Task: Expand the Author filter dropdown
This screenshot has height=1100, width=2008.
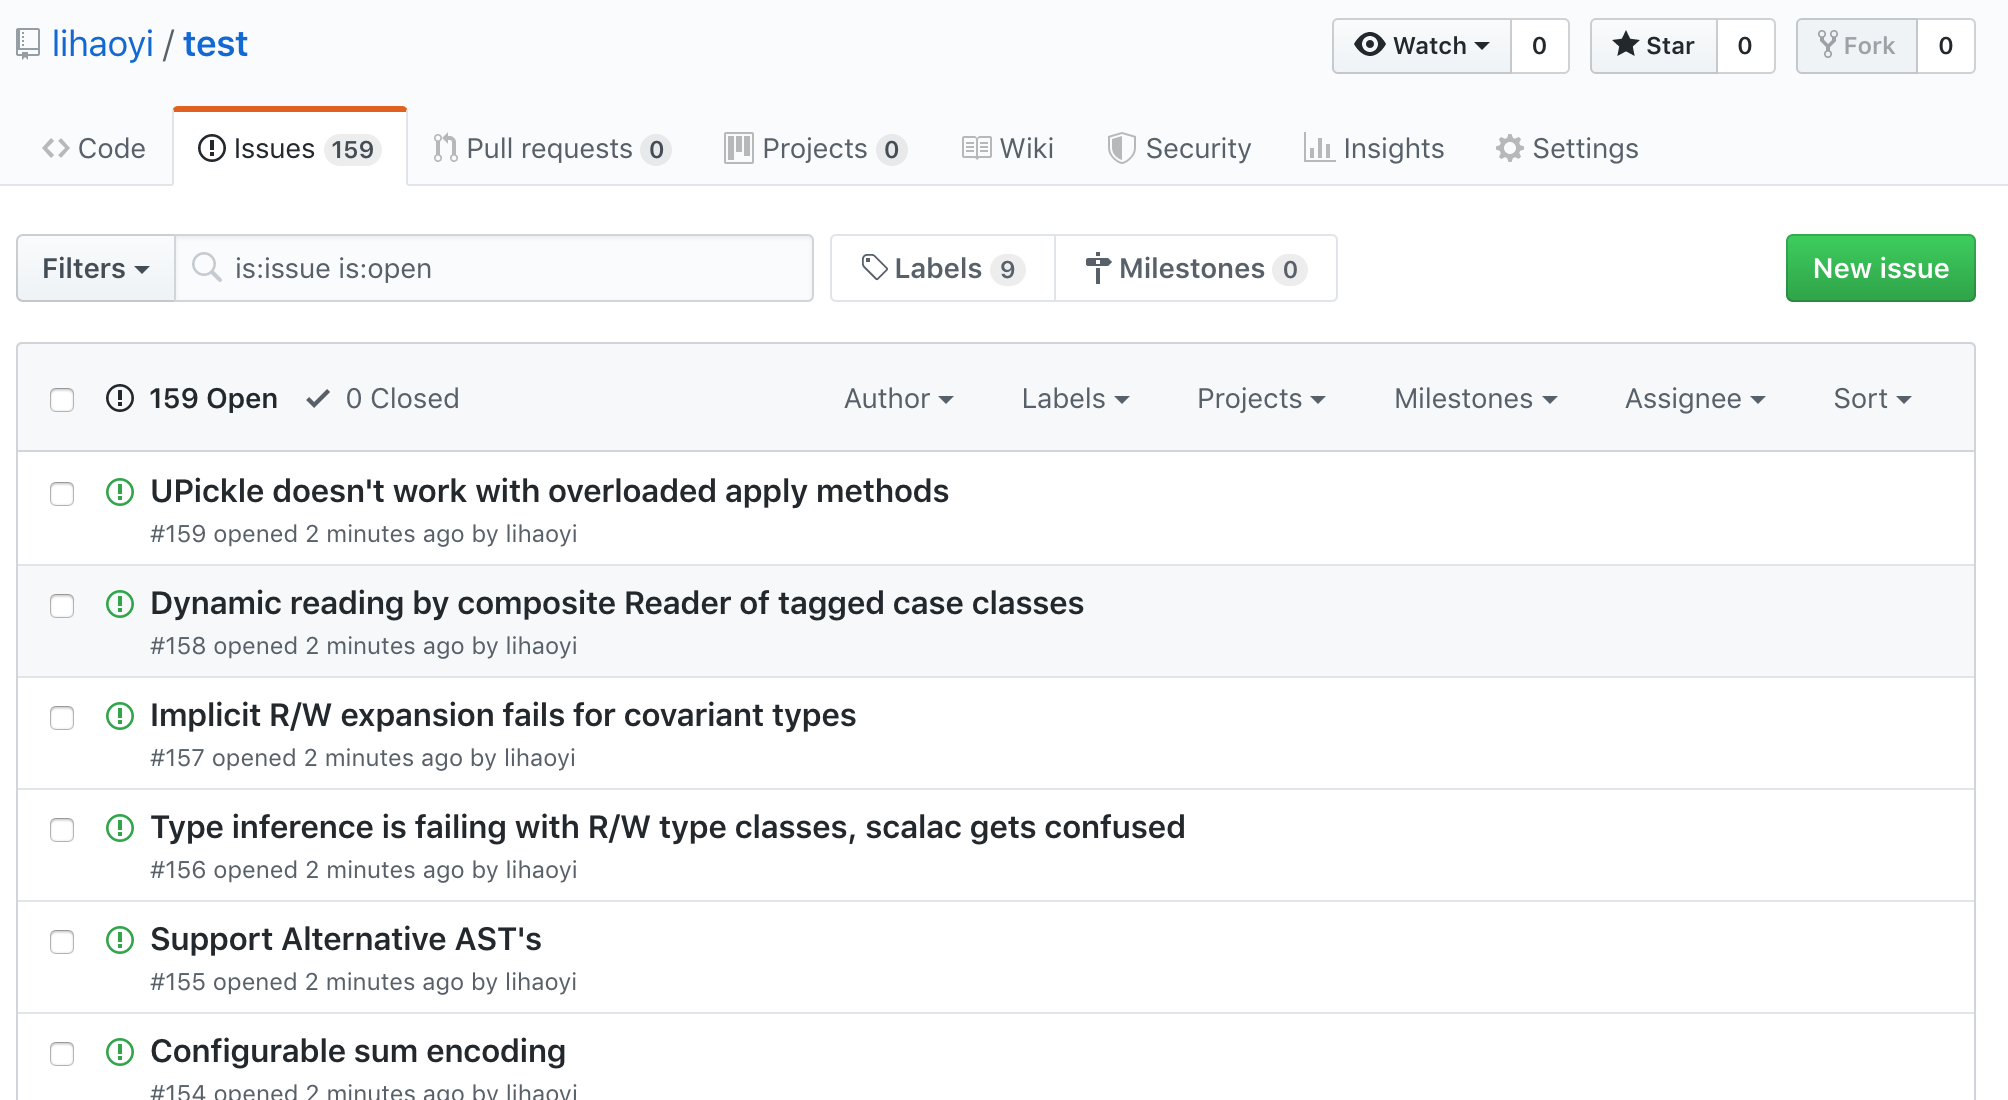Action: coord(898,399)
